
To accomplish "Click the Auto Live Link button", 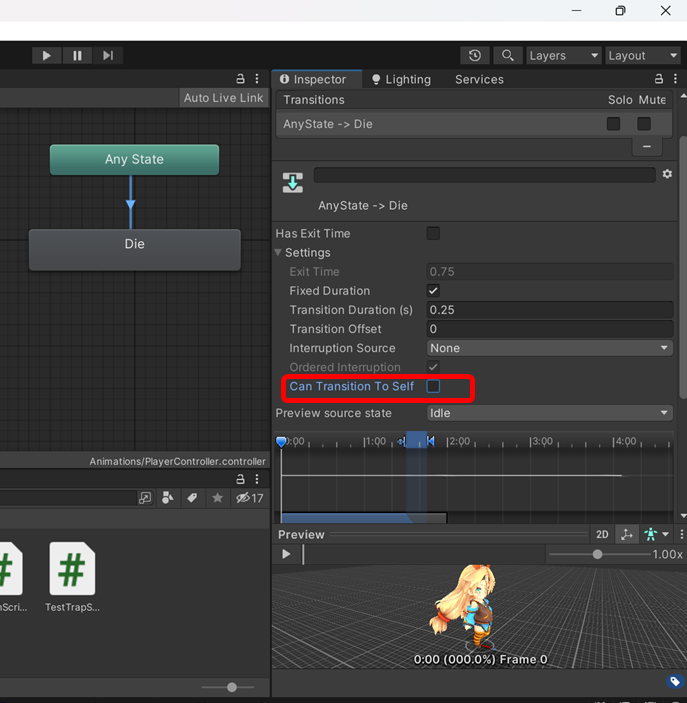I will click(x=224, y=98).
